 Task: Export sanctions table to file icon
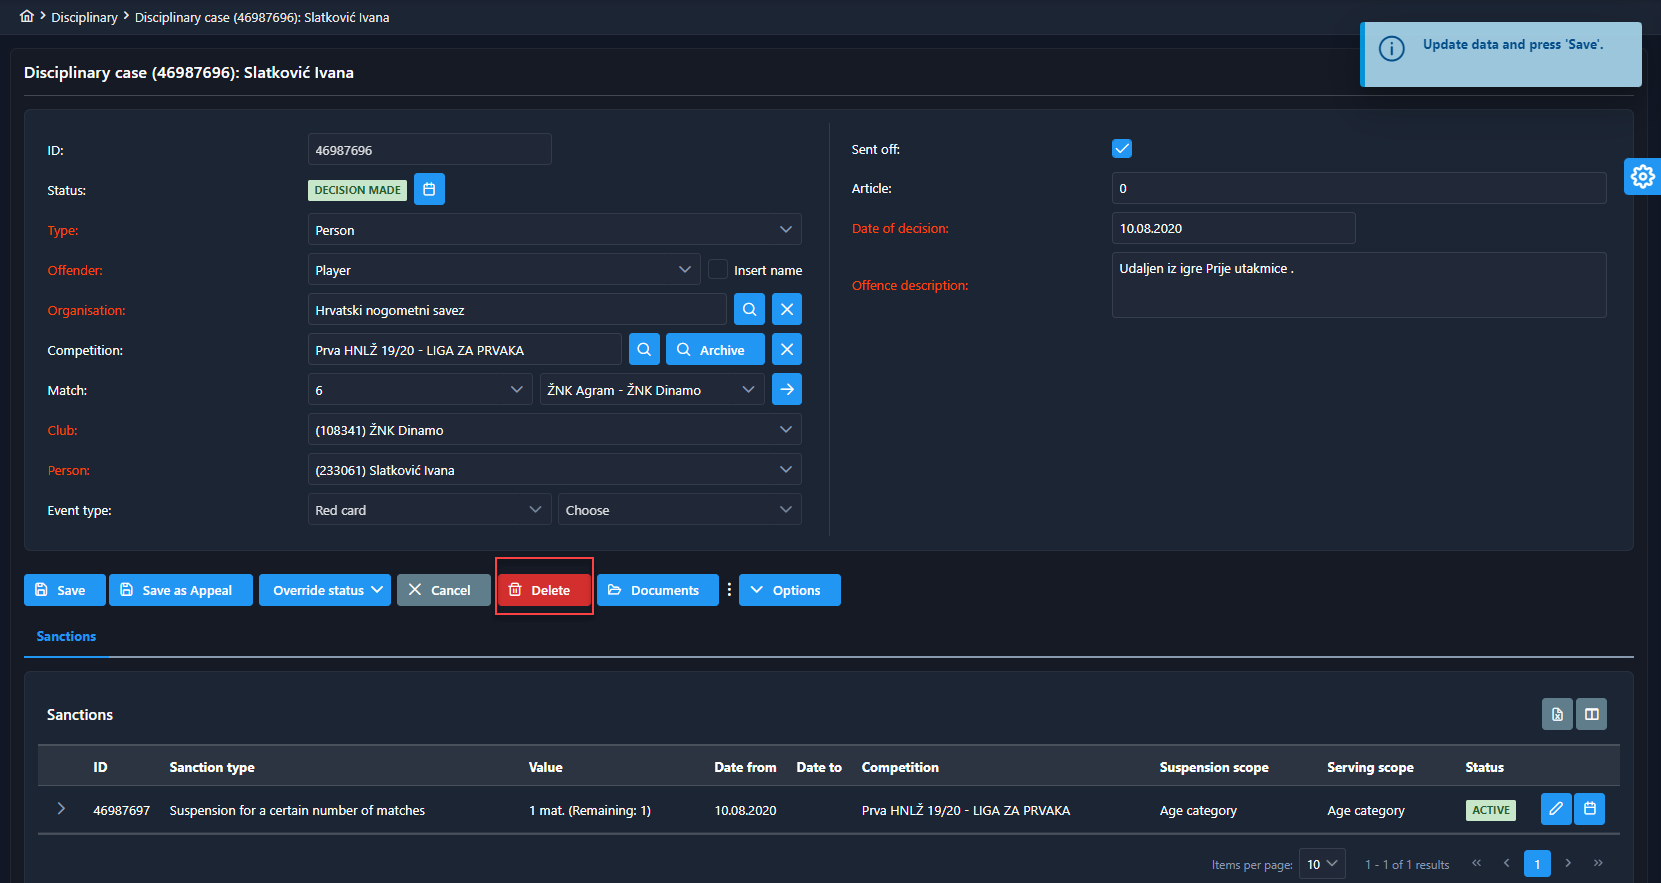1557,714
